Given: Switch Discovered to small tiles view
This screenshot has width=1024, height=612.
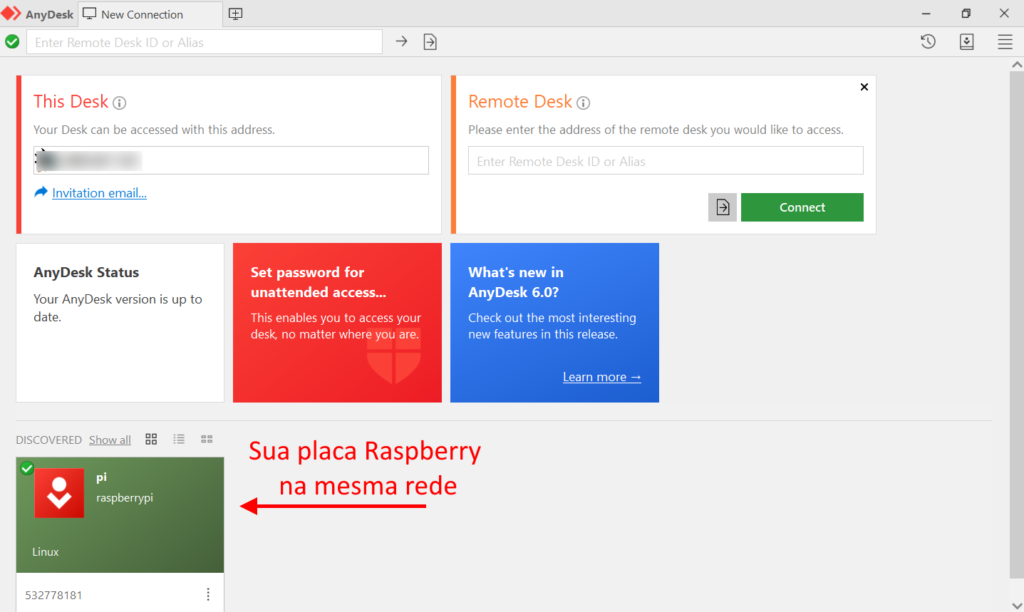Looking at the screenshot, I should point(207,439).
